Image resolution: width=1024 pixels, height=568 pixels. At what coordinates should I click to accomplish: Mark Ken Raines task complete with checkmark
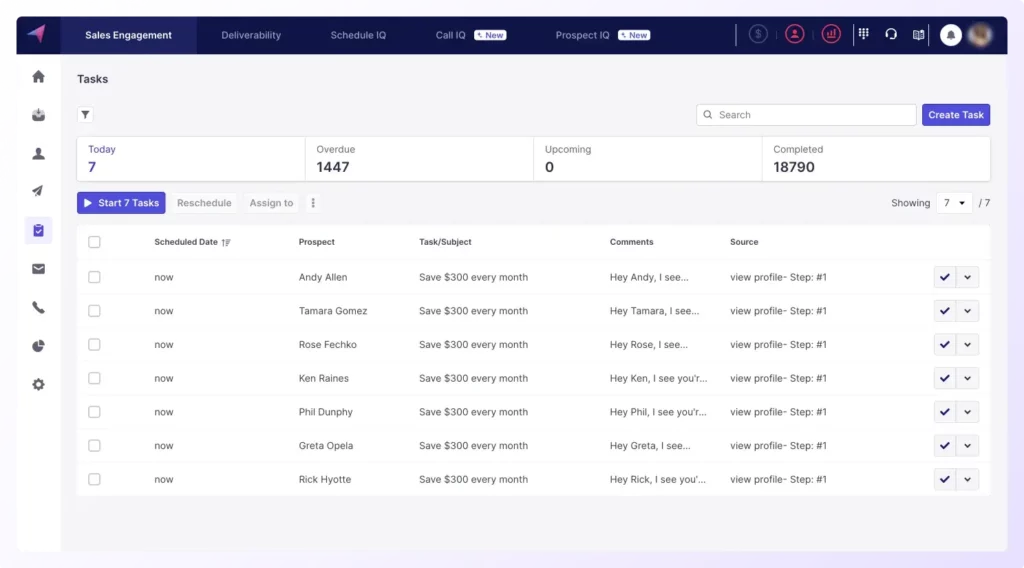point(944,378)
